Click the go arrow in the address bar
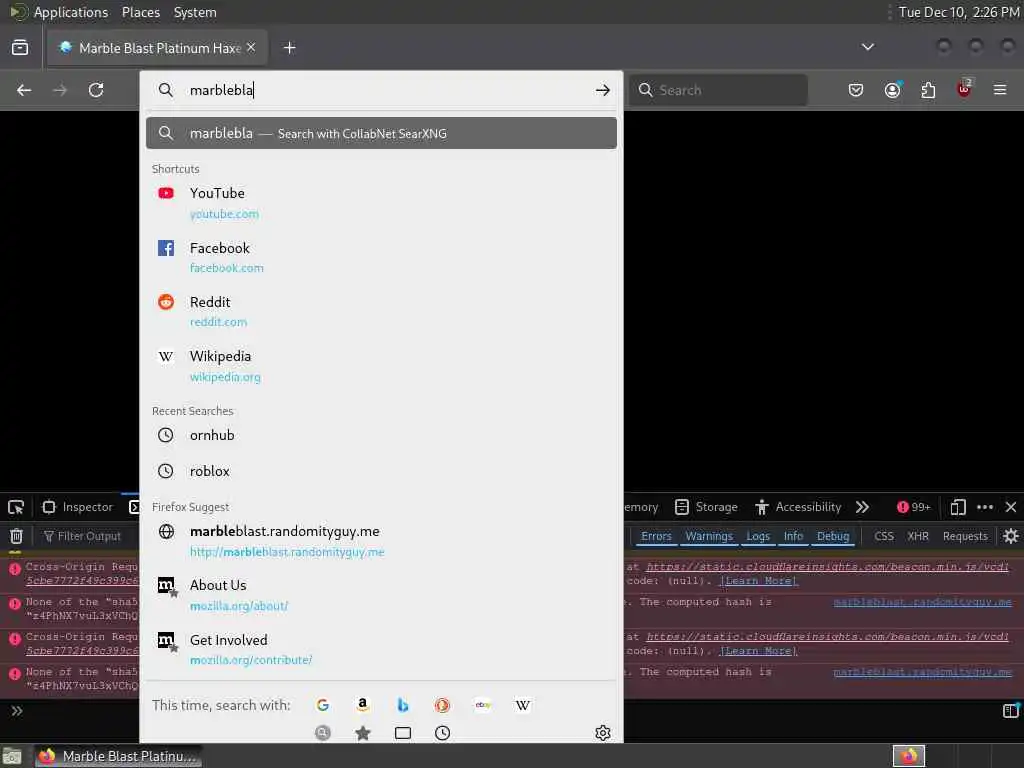Image resolution: width=1024 pixels, height=768 pixels. 602,90
